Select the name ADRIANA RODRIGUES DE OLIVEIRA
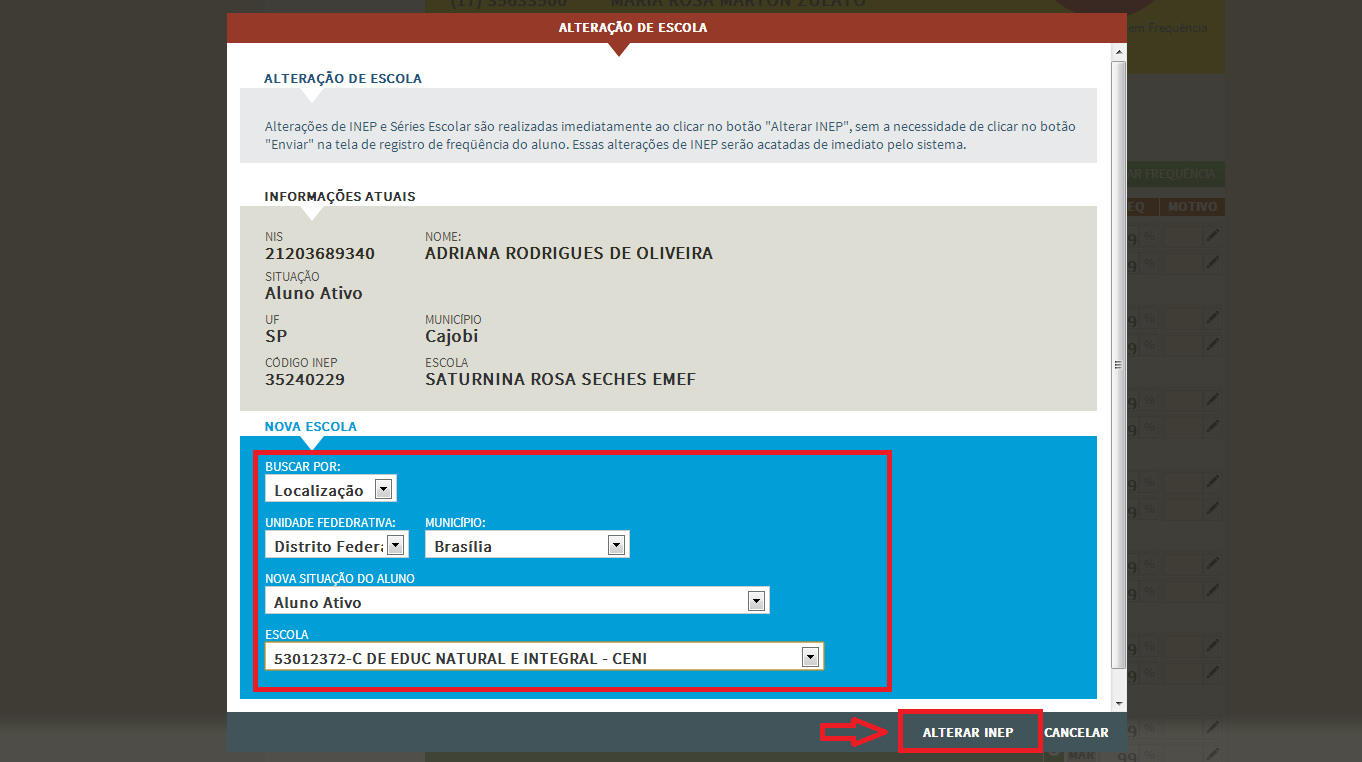Viewport: 1362px width, 762px height. tap(569, 254)
